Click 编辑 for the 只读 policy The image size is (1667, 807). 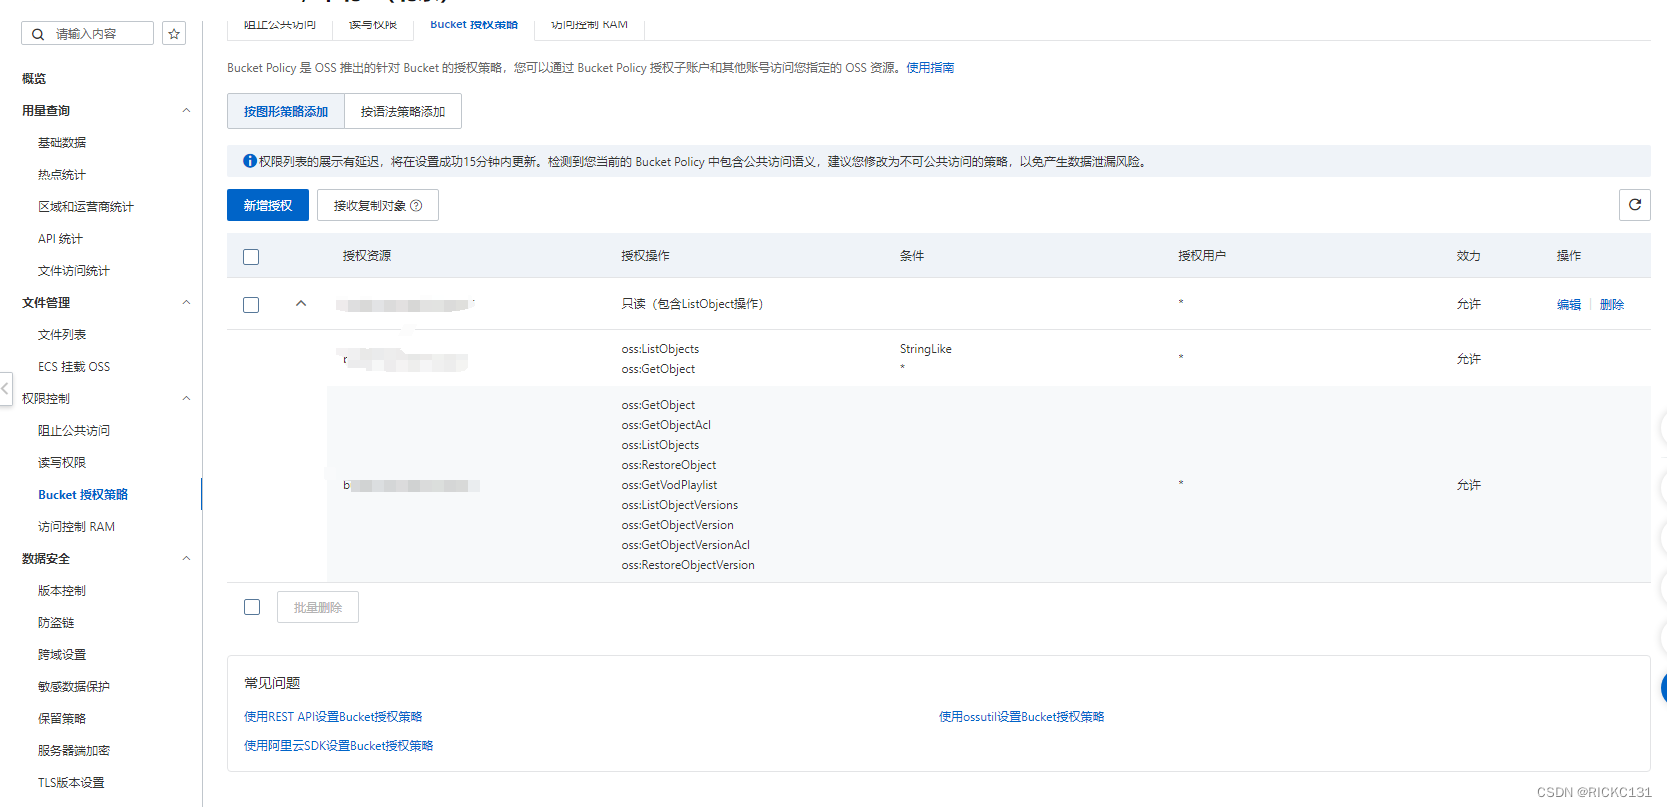1569,305
